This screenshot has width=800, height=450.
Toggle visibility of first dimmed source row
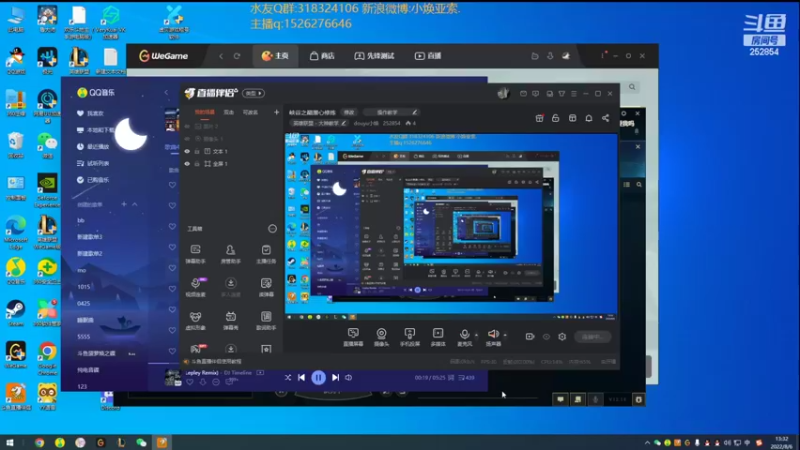click(x=187, y=126)
